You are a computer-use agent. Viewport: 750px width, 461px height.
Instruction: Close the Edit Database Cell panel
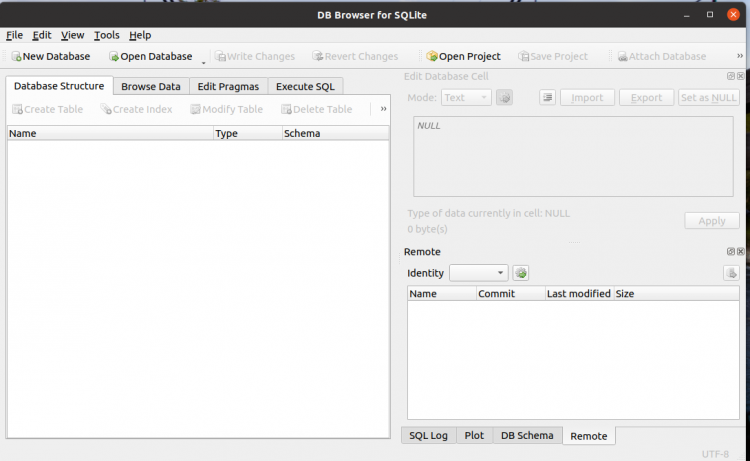pos(740,76)
